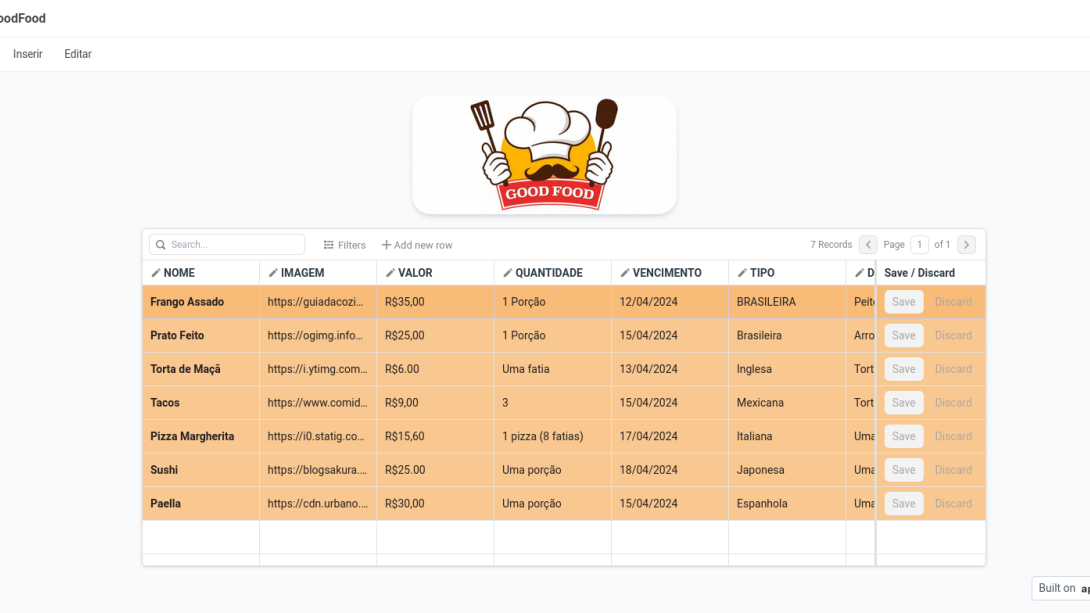Click the R$6.00 value cell

(436, 369)
